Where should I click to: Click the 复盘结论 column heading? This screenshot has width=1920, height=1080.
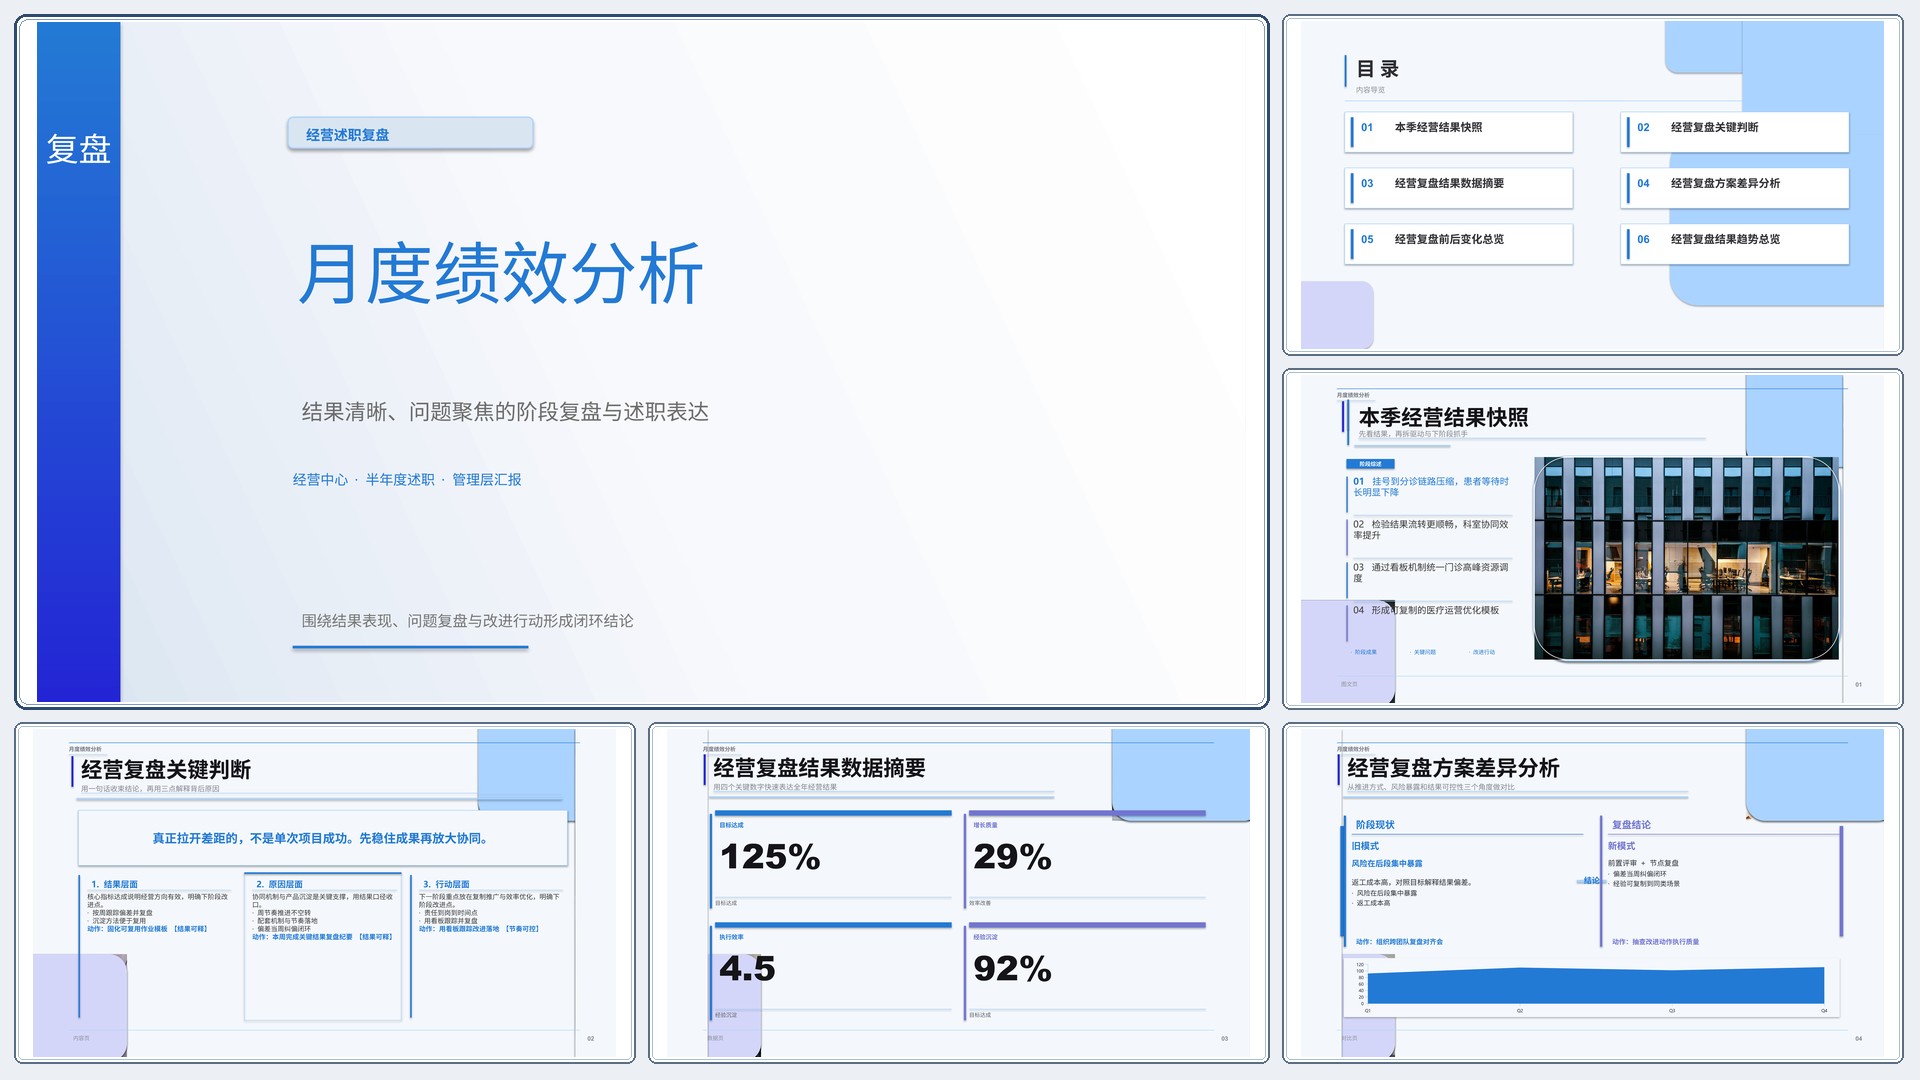(x=1631, y=825)
